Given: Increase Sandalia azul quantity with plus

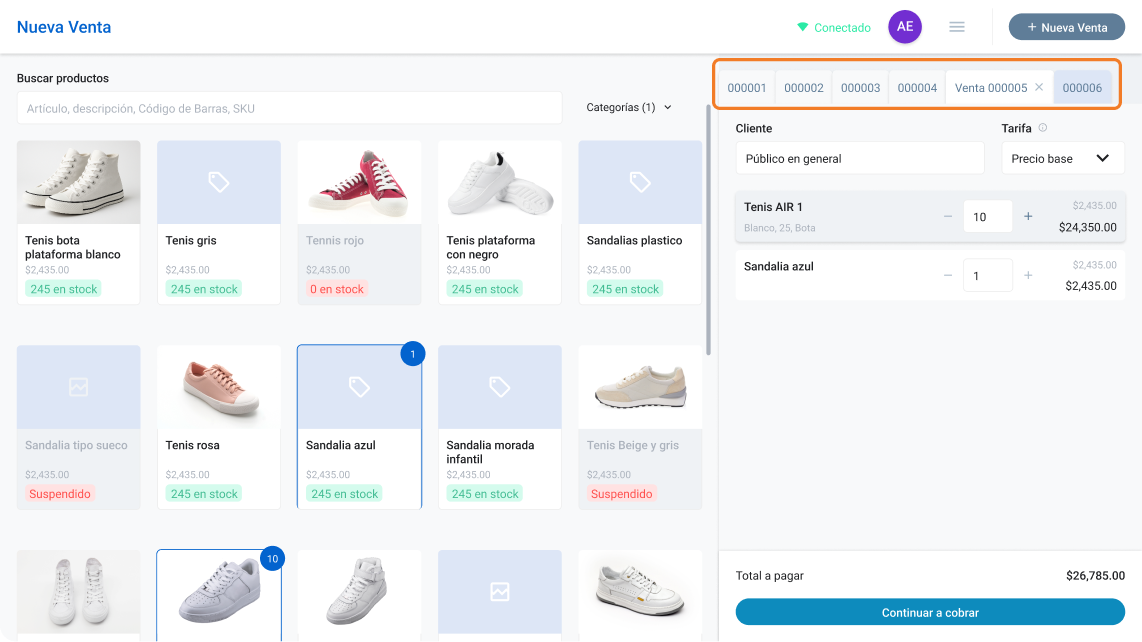Looking at the screenshot, I should [1028, 275].
